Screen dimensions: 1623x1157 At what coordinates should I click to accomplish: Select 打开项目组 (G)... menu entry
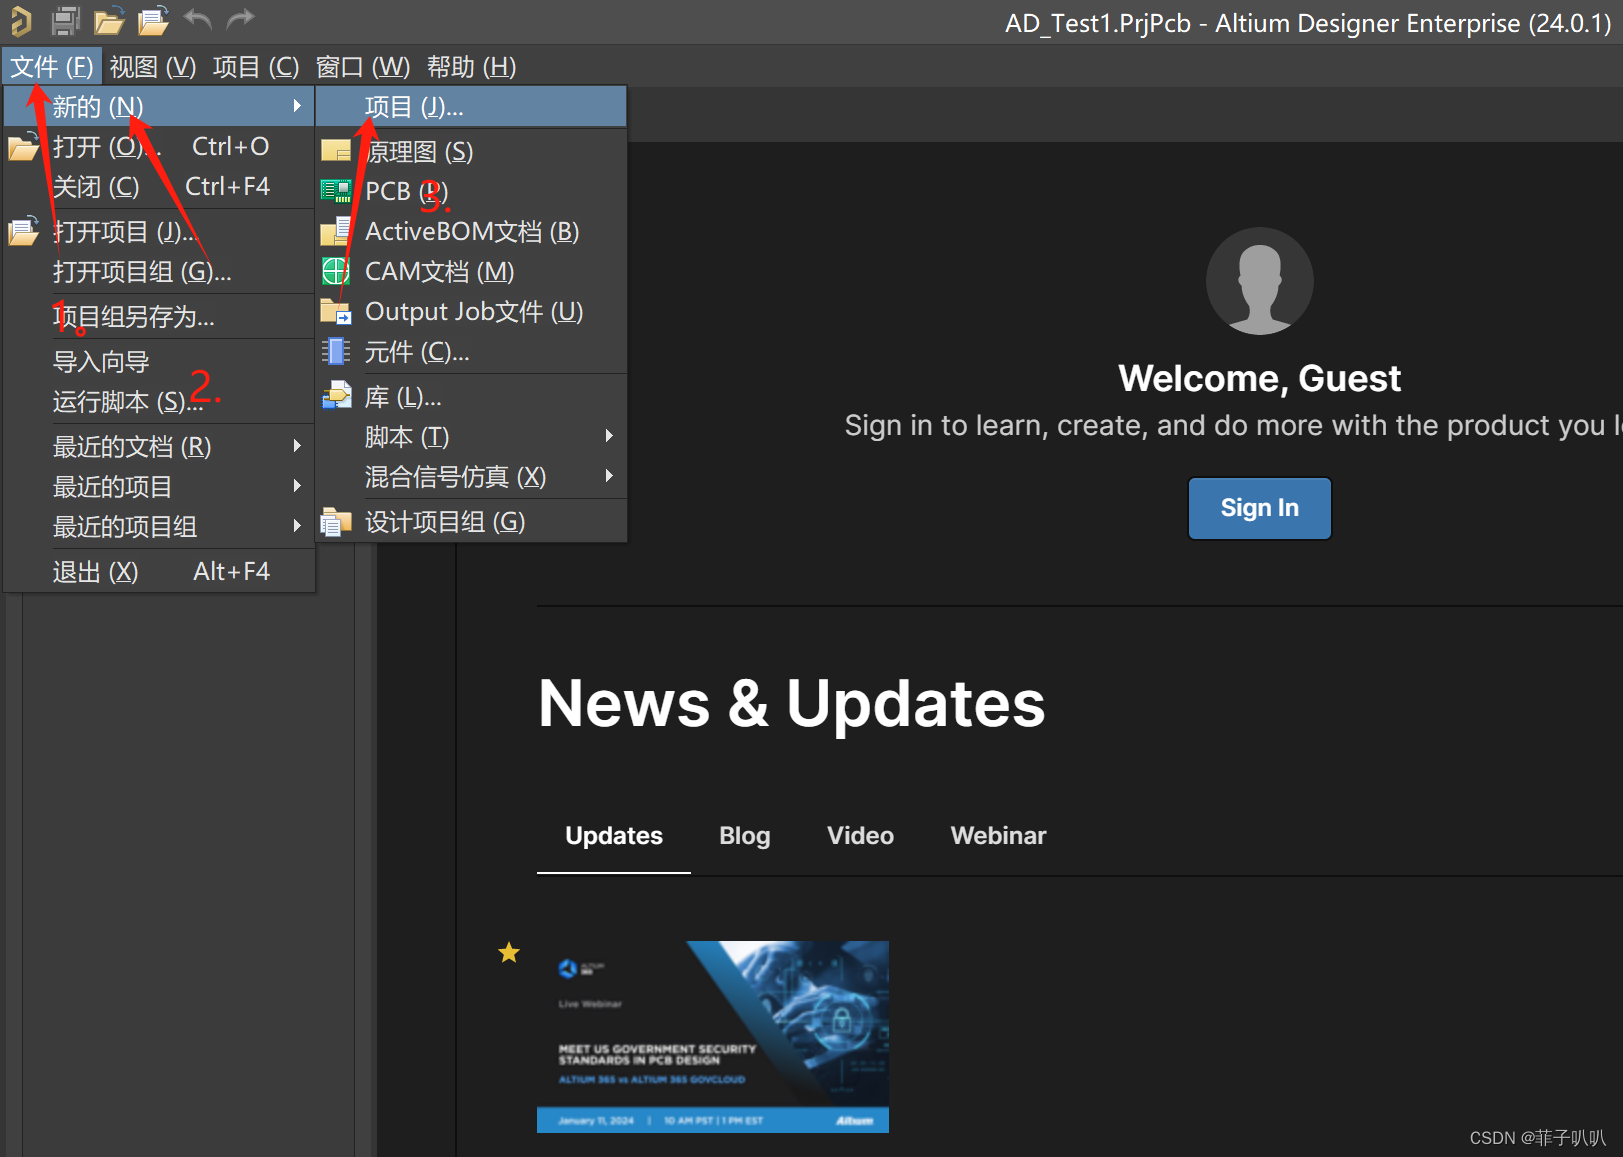coord(159,272)
